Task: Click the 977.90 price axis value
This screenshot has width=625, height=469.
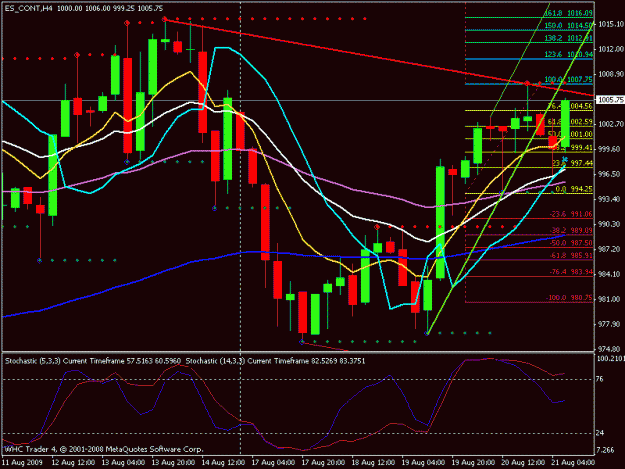Action: click(611, 324)
